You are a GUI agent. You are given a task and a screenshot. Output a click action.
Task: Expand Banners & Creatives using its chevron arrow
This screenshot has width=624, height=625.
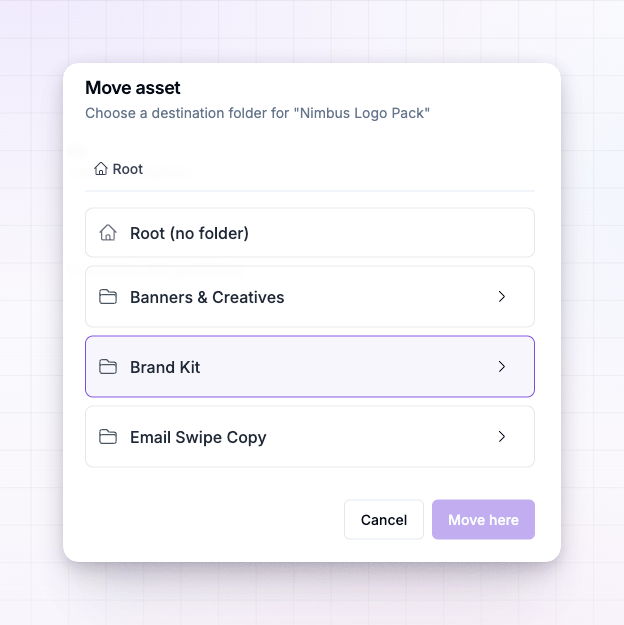502,297
